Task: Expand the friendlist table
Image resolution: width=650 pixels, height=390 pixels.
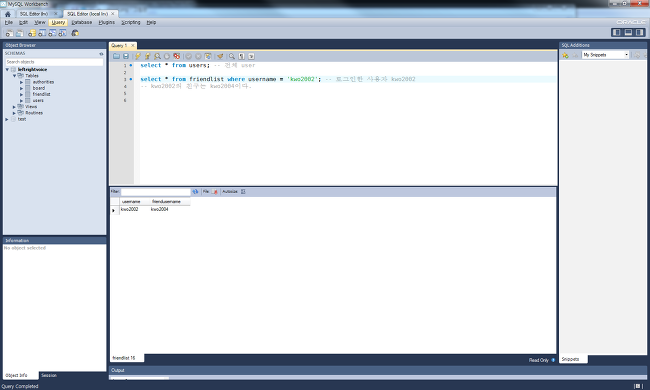Action: click(x=22, y=94)
